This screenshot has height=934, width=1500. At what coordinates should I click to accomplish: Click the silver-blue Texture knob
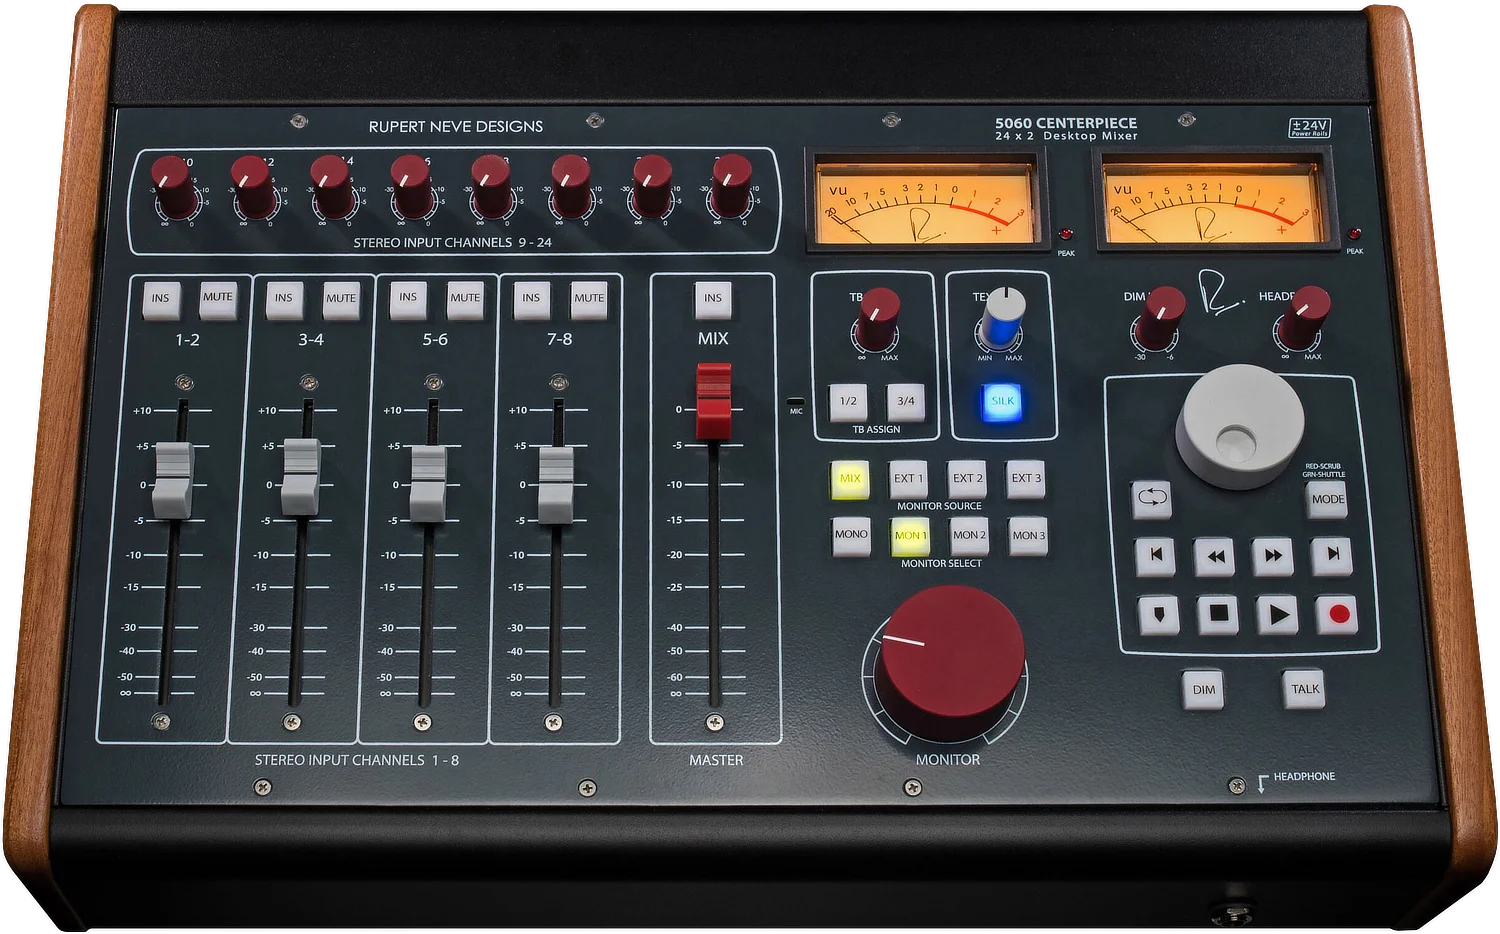pyautogui.click(x=1003, y=316)
